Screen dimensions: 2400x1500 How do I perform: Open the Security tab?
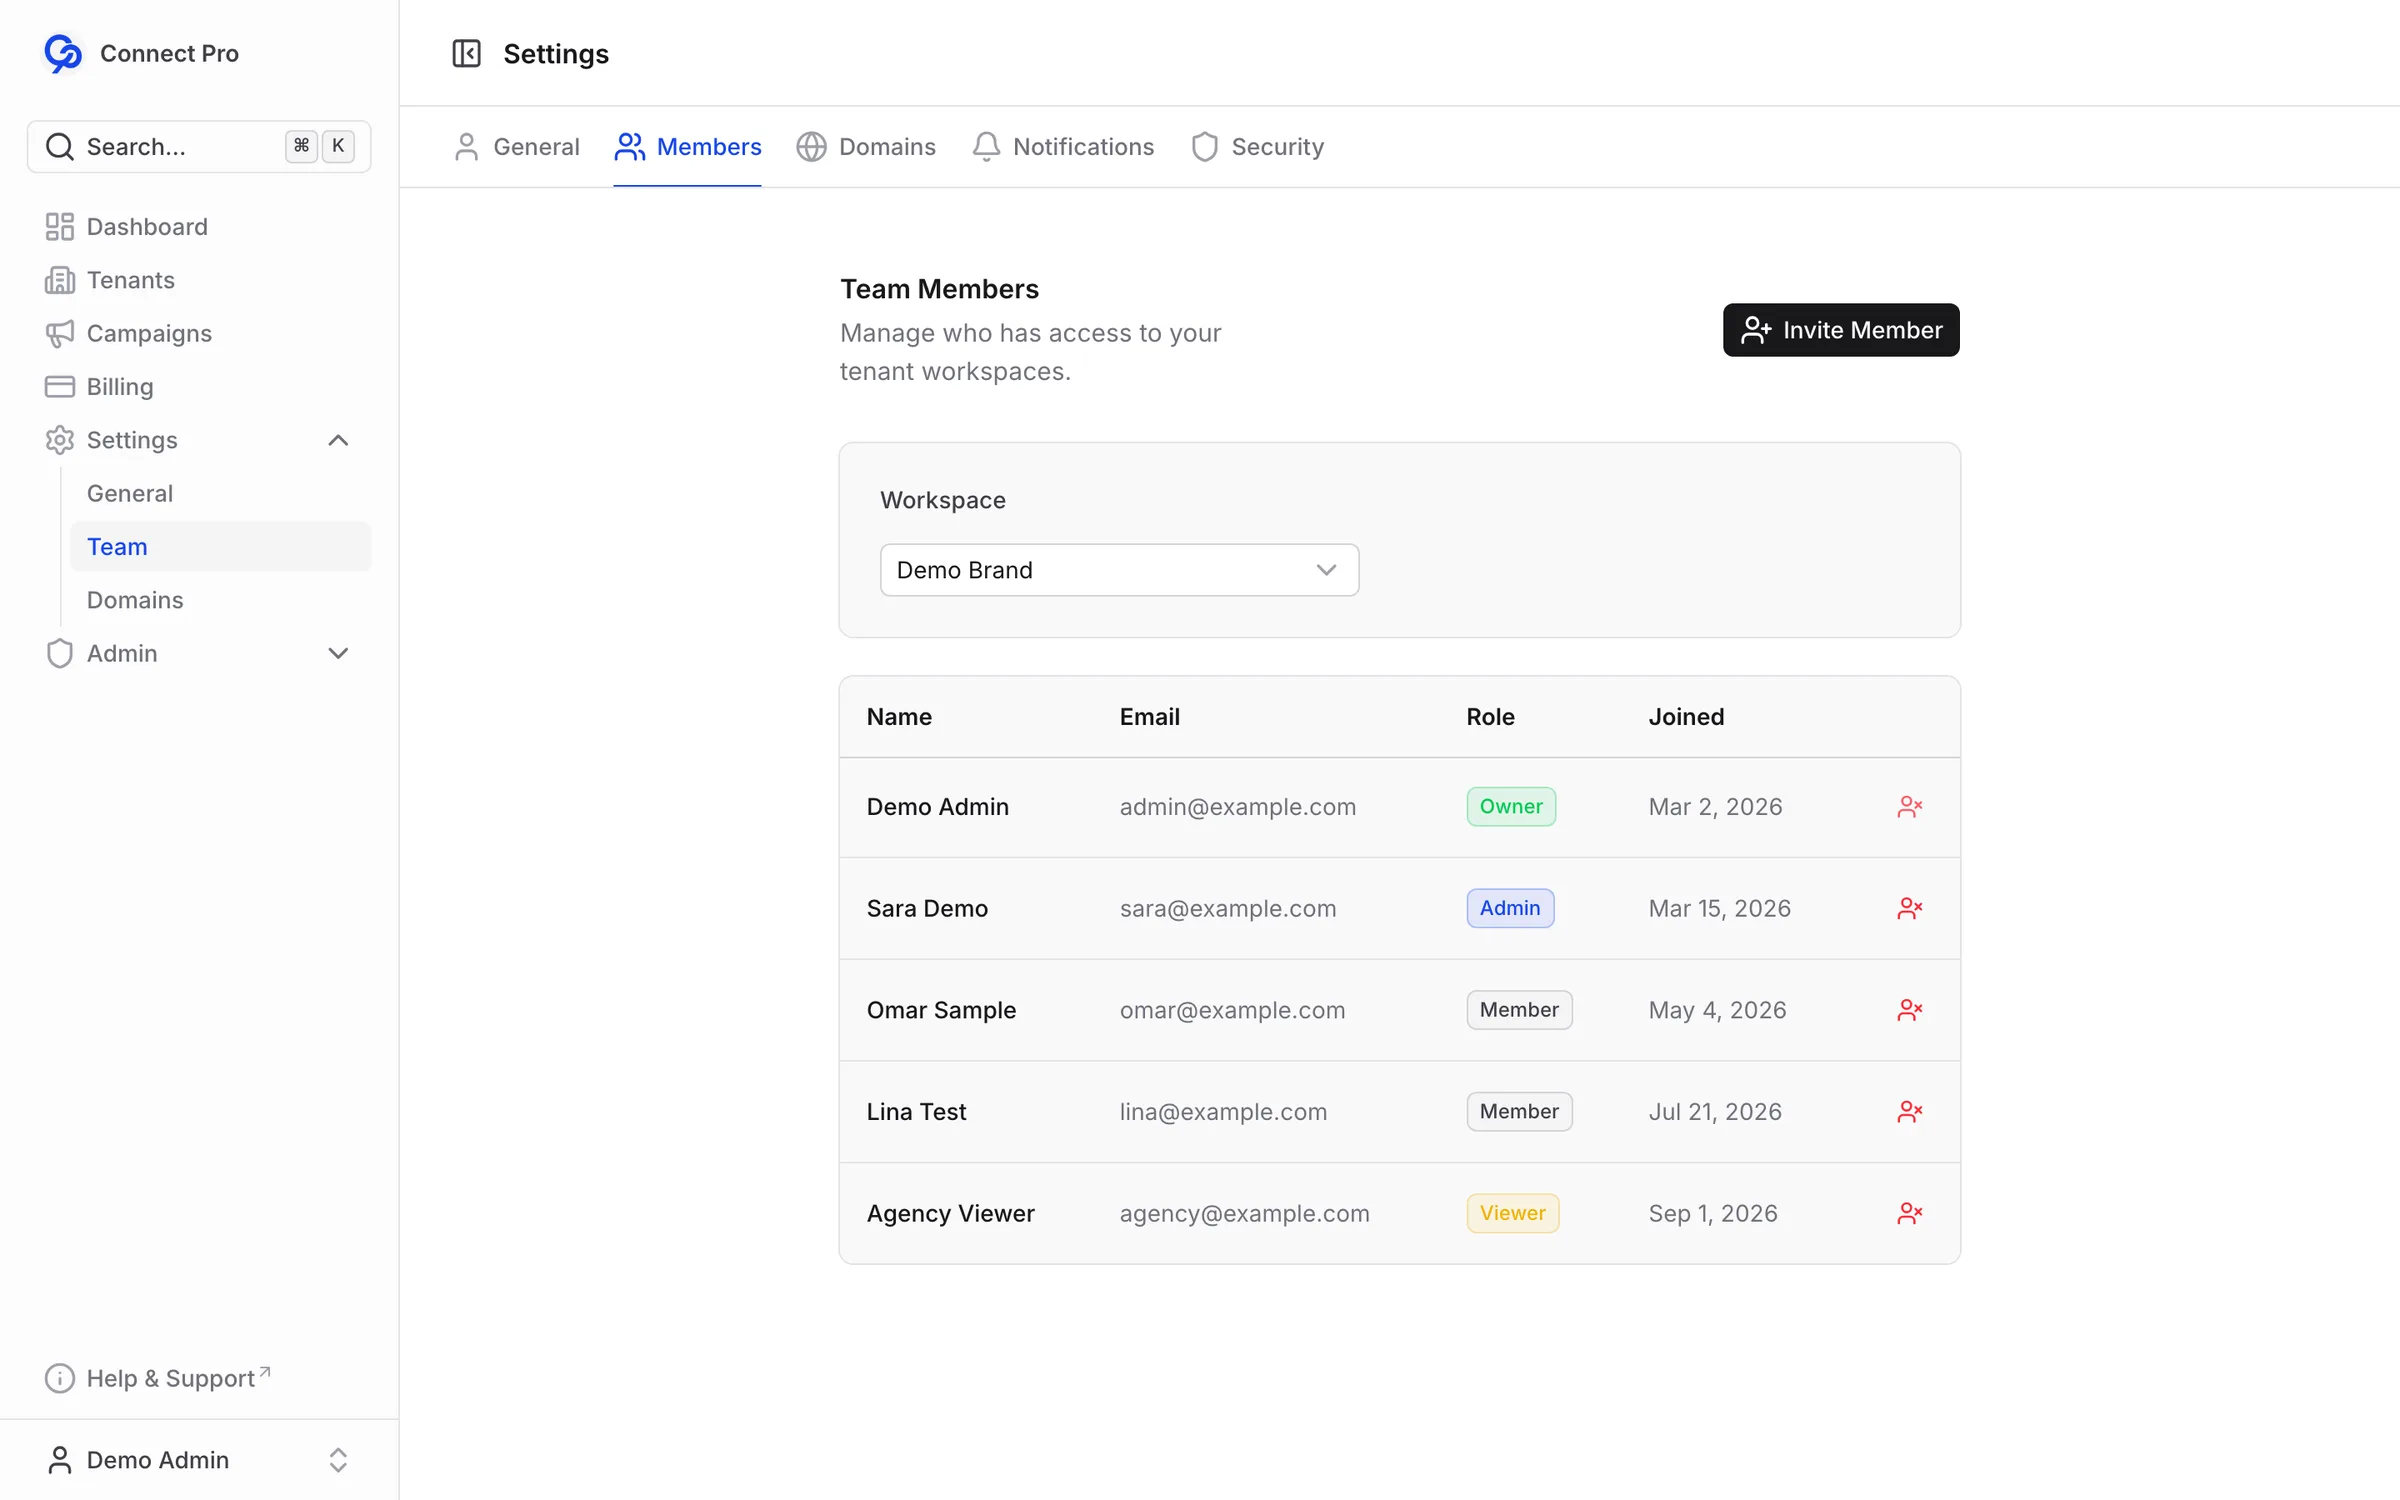coord(1257,147)
